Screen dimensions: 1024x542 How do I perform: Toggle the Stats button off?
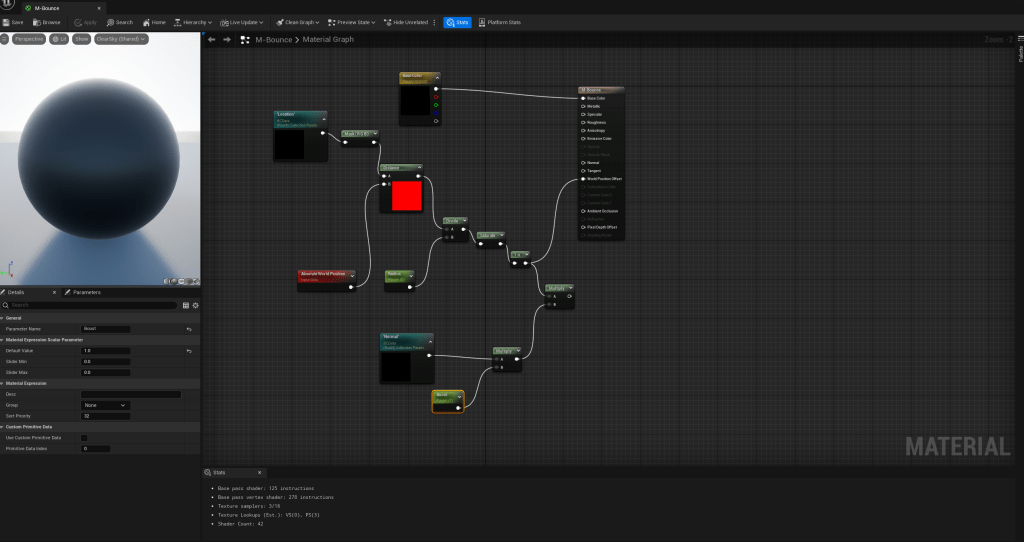457,22
